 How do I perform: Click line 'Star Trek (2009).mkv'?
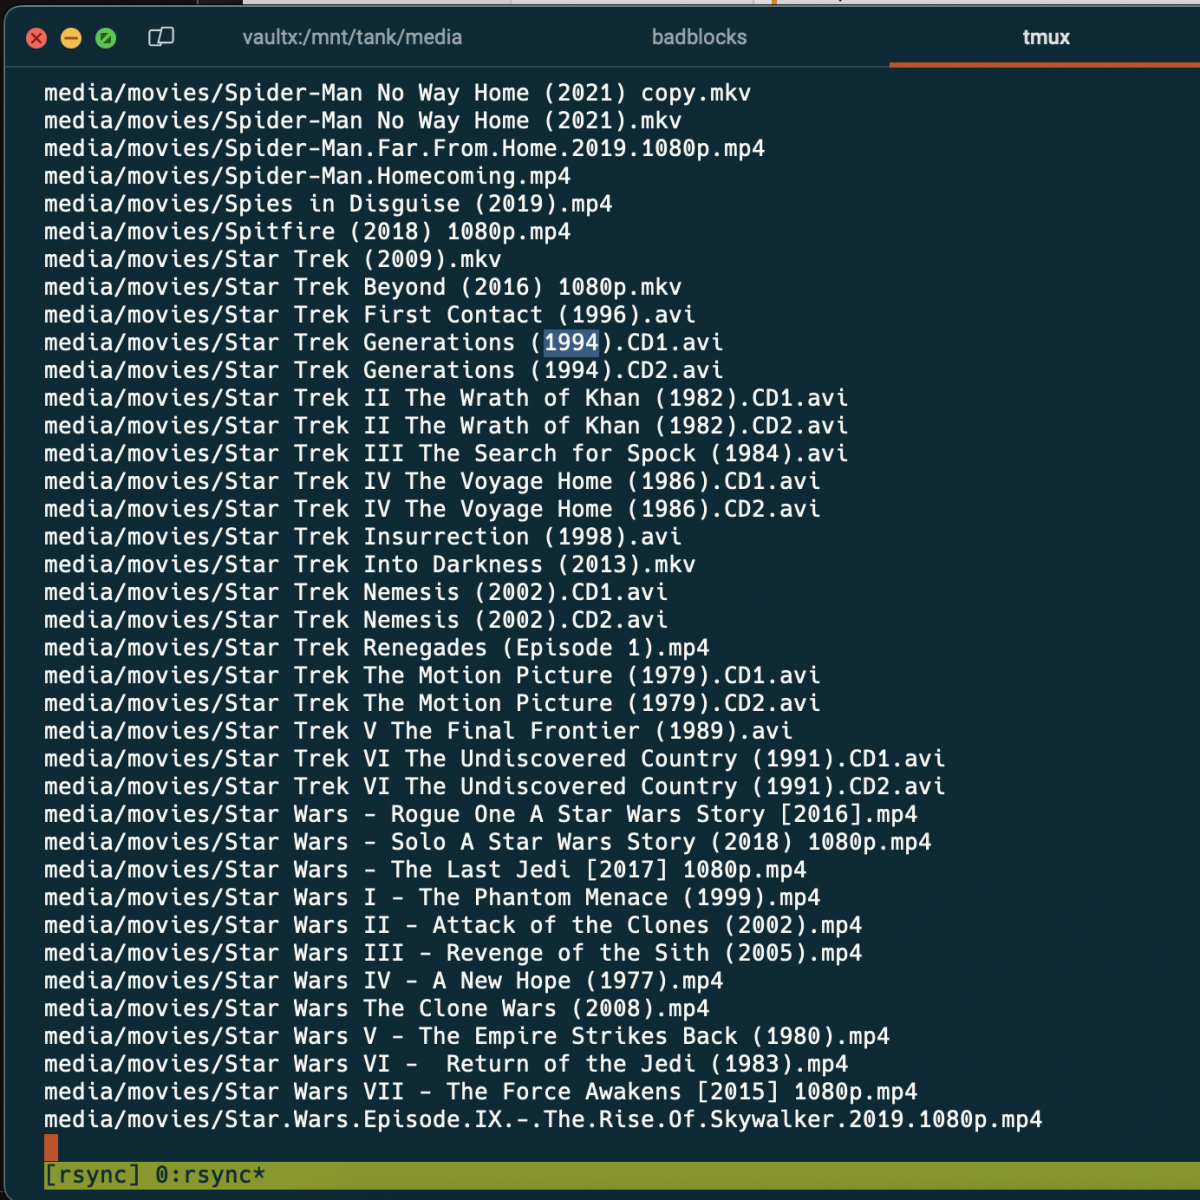coord(273,260)
